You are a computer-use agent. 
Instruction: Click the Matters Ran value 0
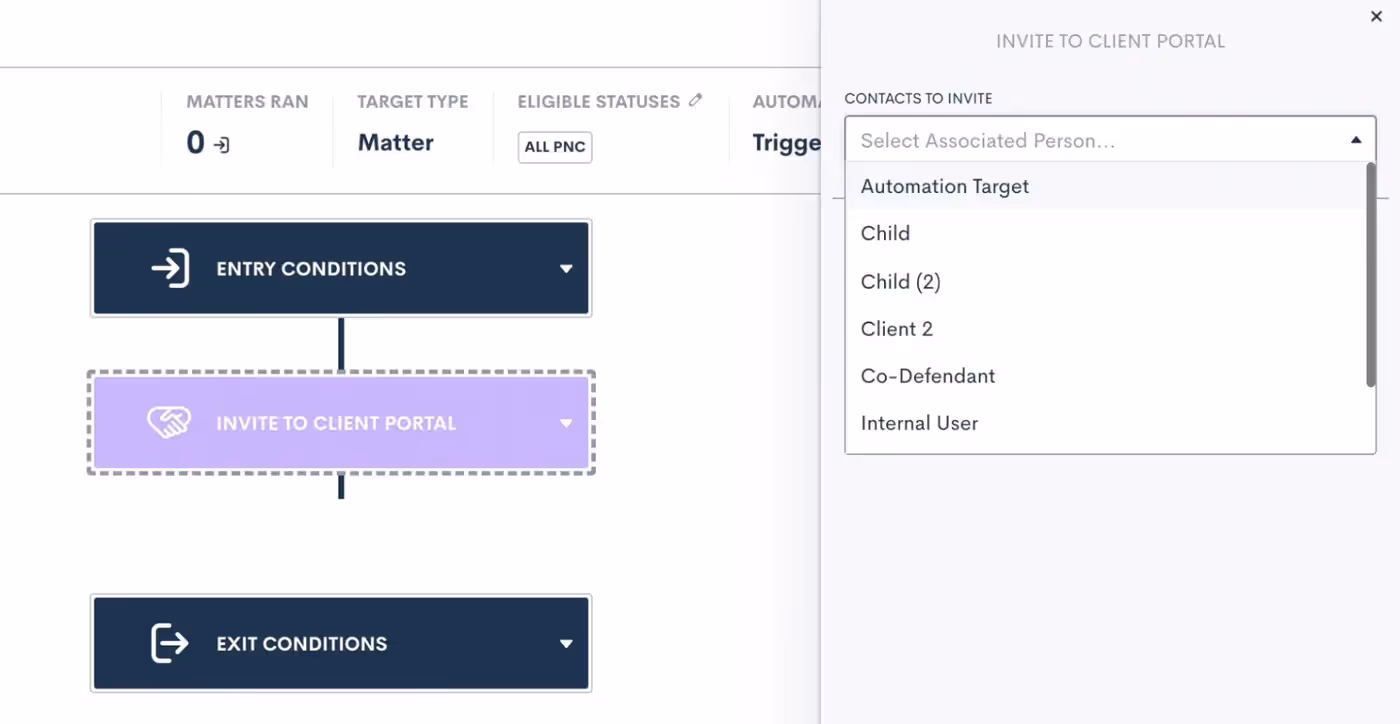click(x=195, y=143)
